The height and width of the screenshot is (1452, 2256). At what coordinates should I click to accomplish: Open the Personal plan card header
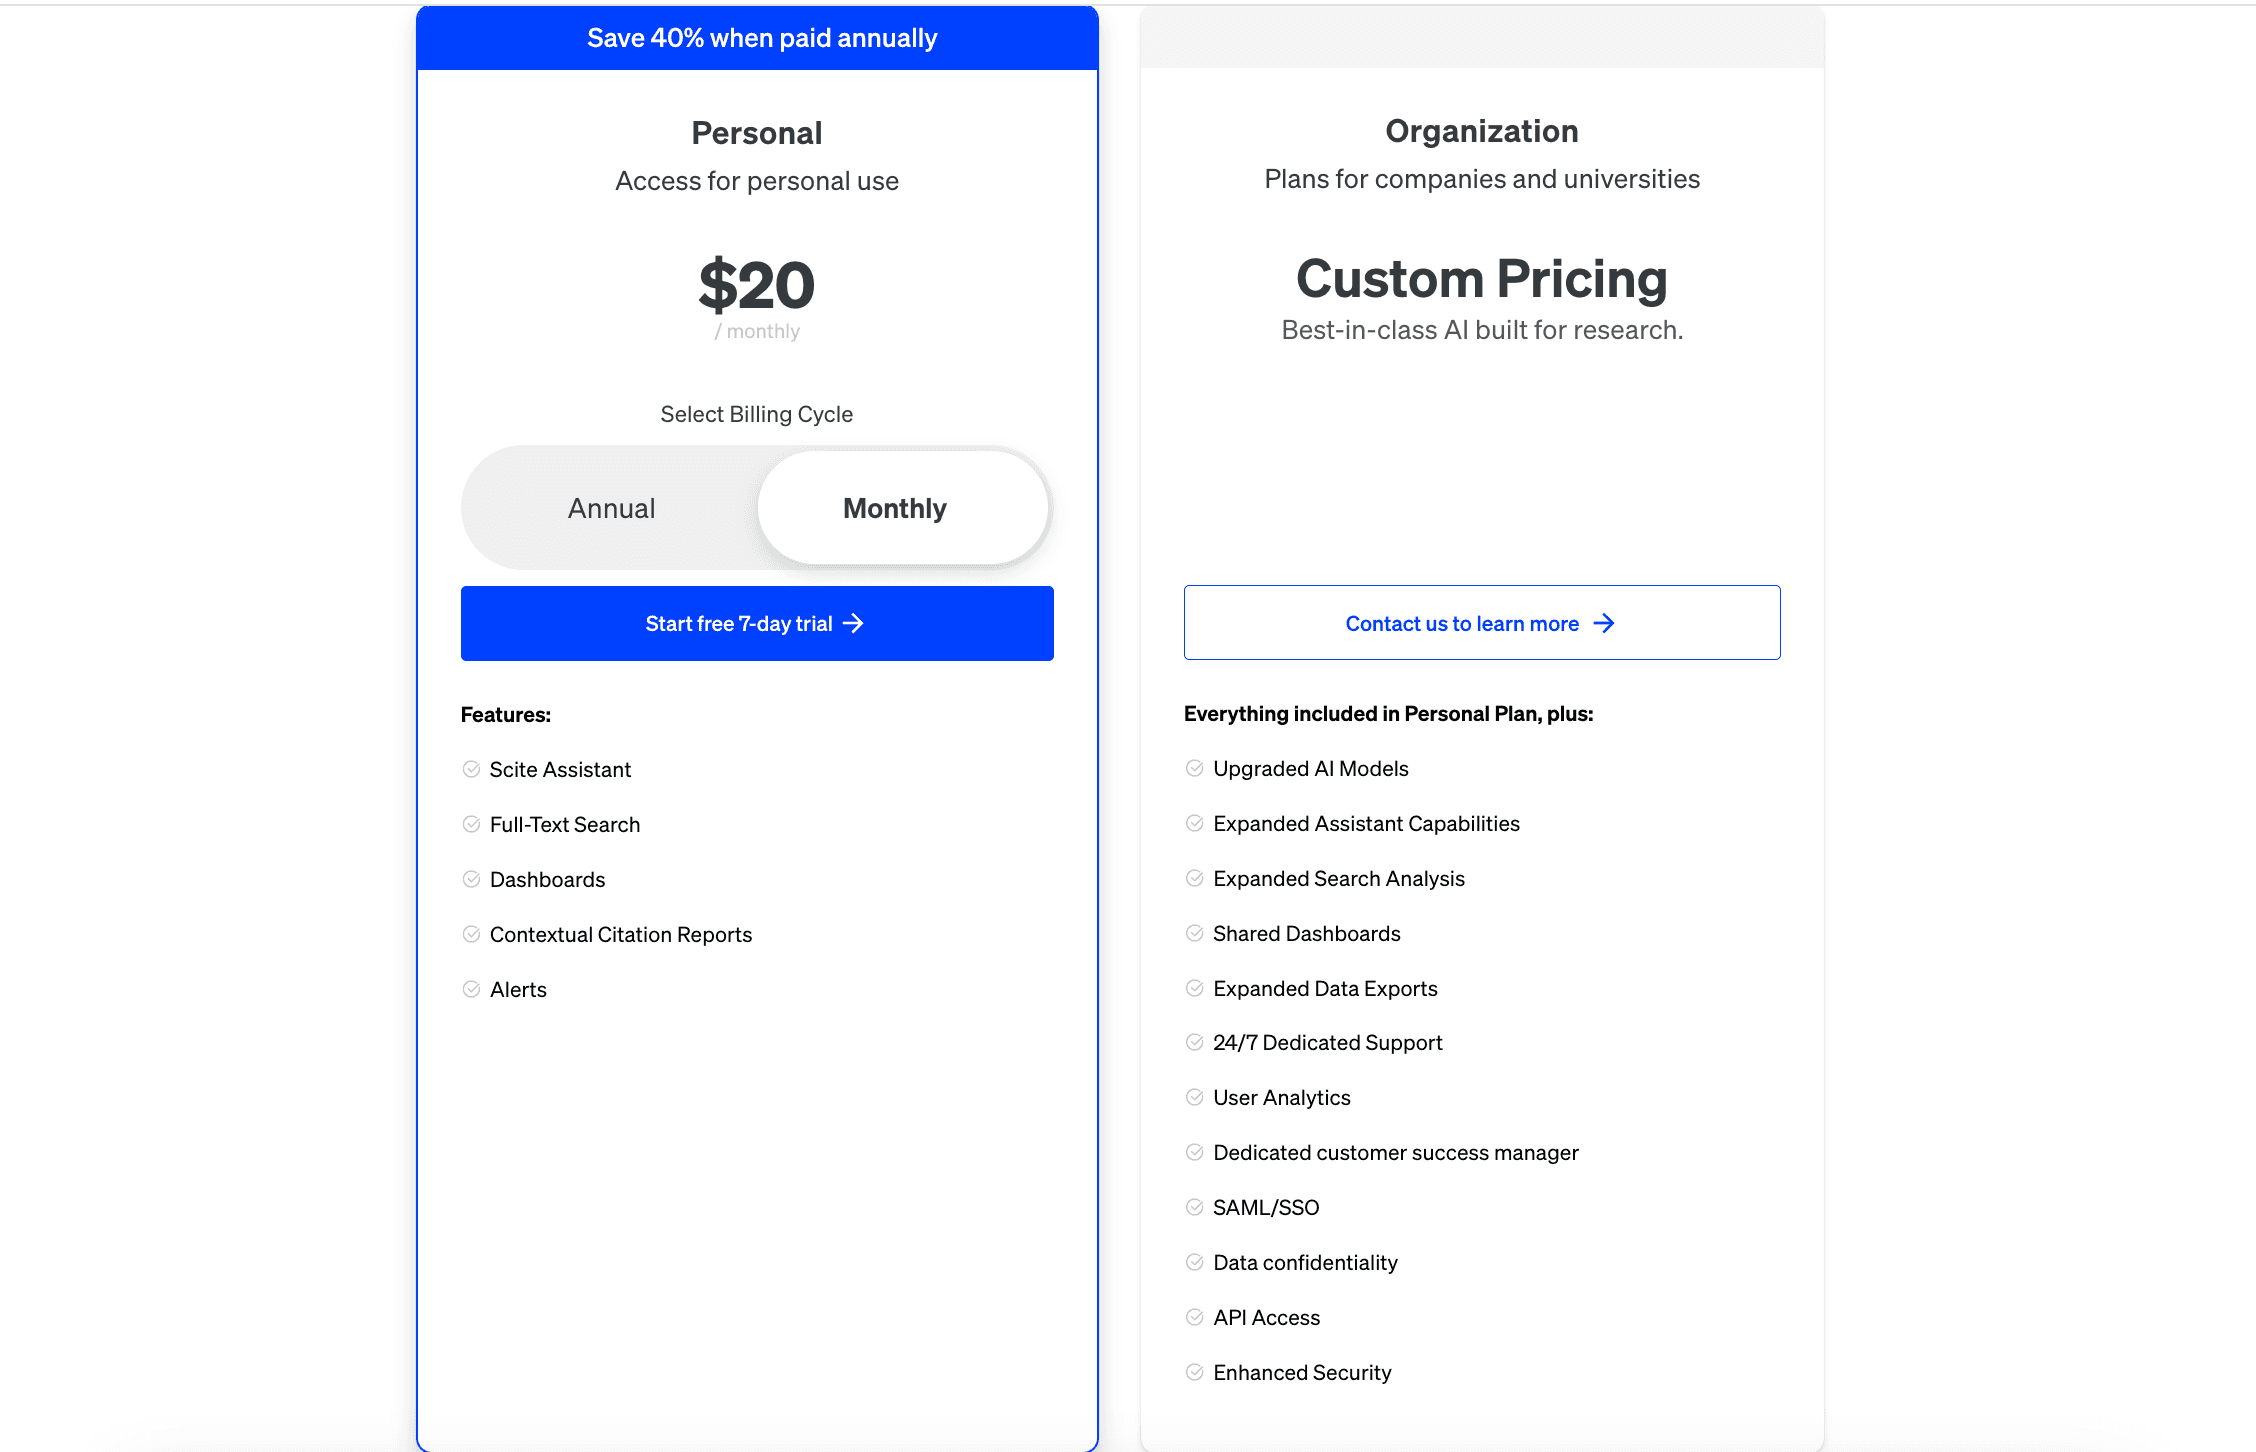(x=757, y=131)
